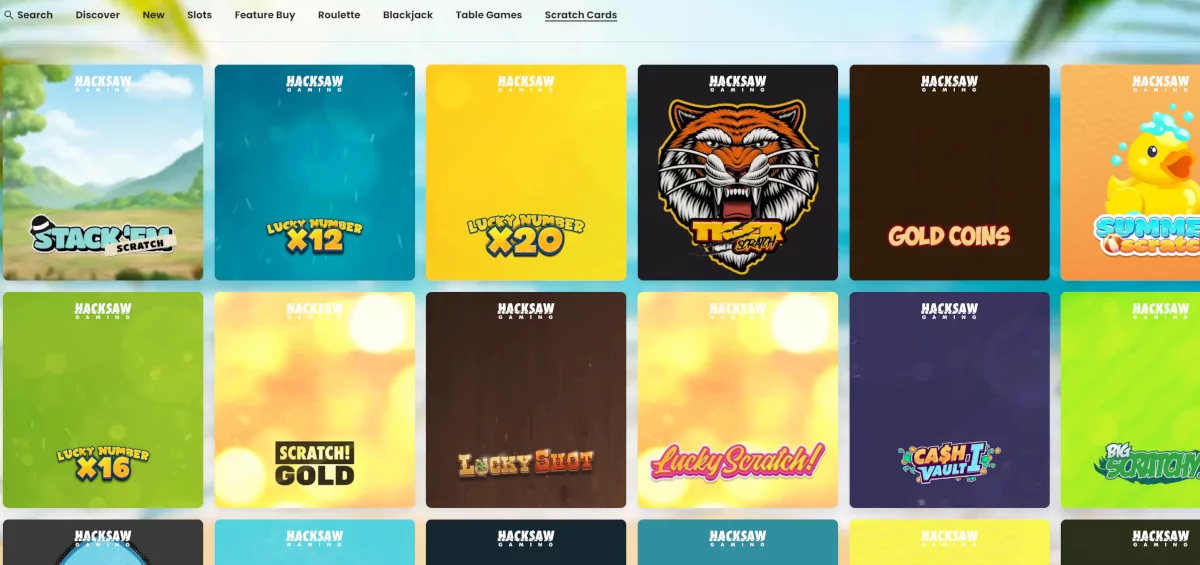This screenshot has height=565, width=1200.
Task: Select the Scratch Cards tab
Action: coord(581,15)
